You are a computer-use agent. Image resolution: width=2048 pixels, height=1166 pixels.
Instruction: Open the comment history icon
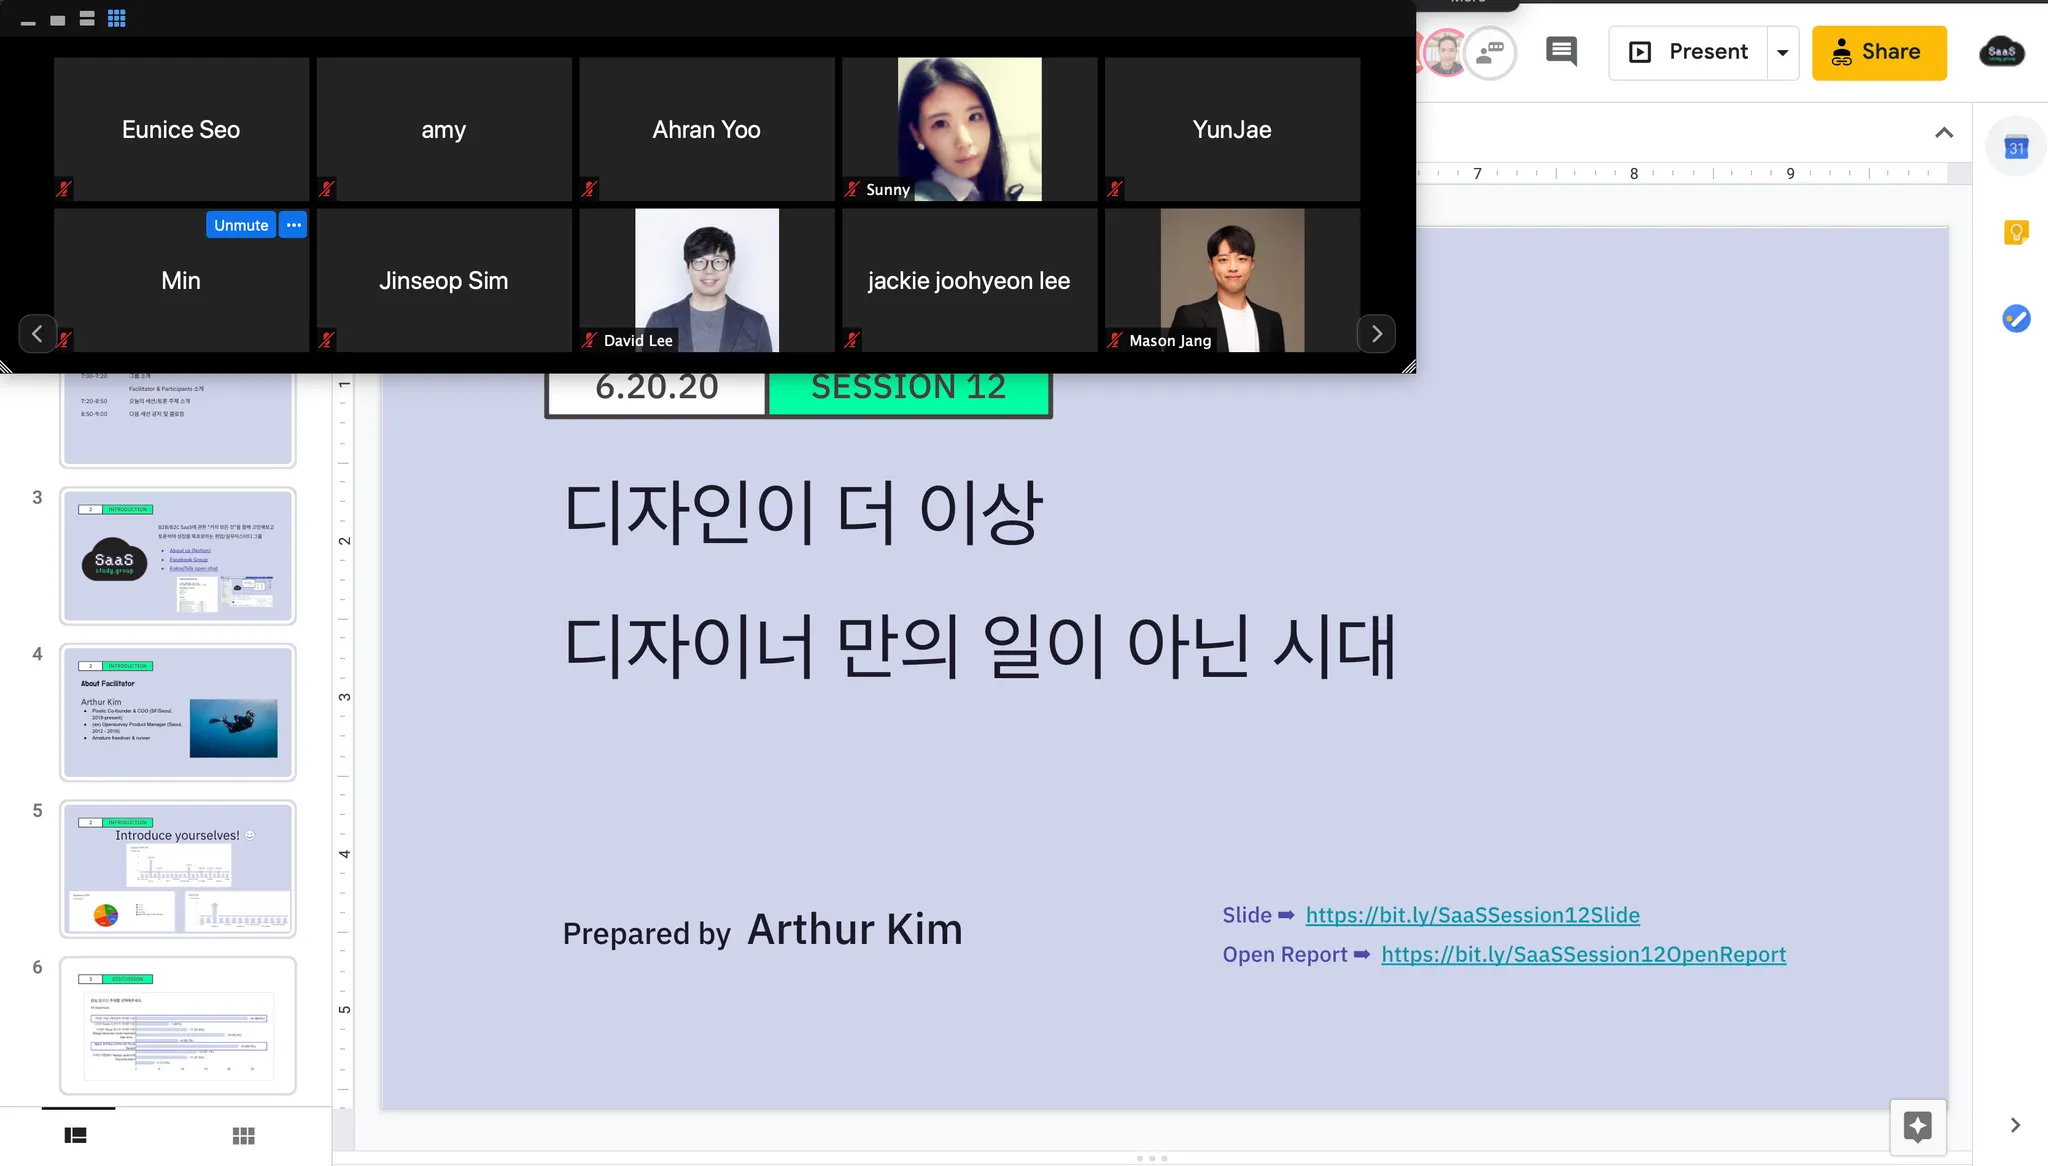coord(1561,52)
